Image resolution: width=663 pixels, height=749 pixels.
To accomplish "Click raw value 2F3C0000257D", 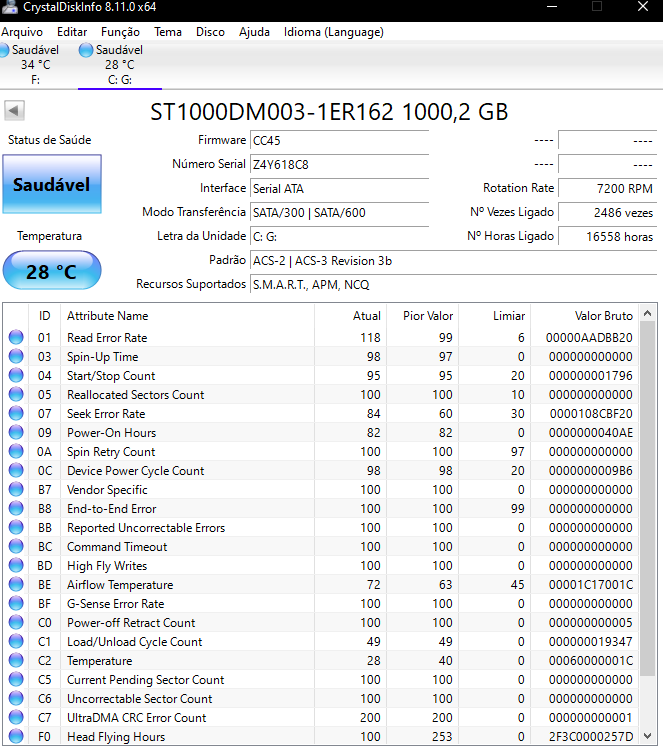I will coord(591,737).
